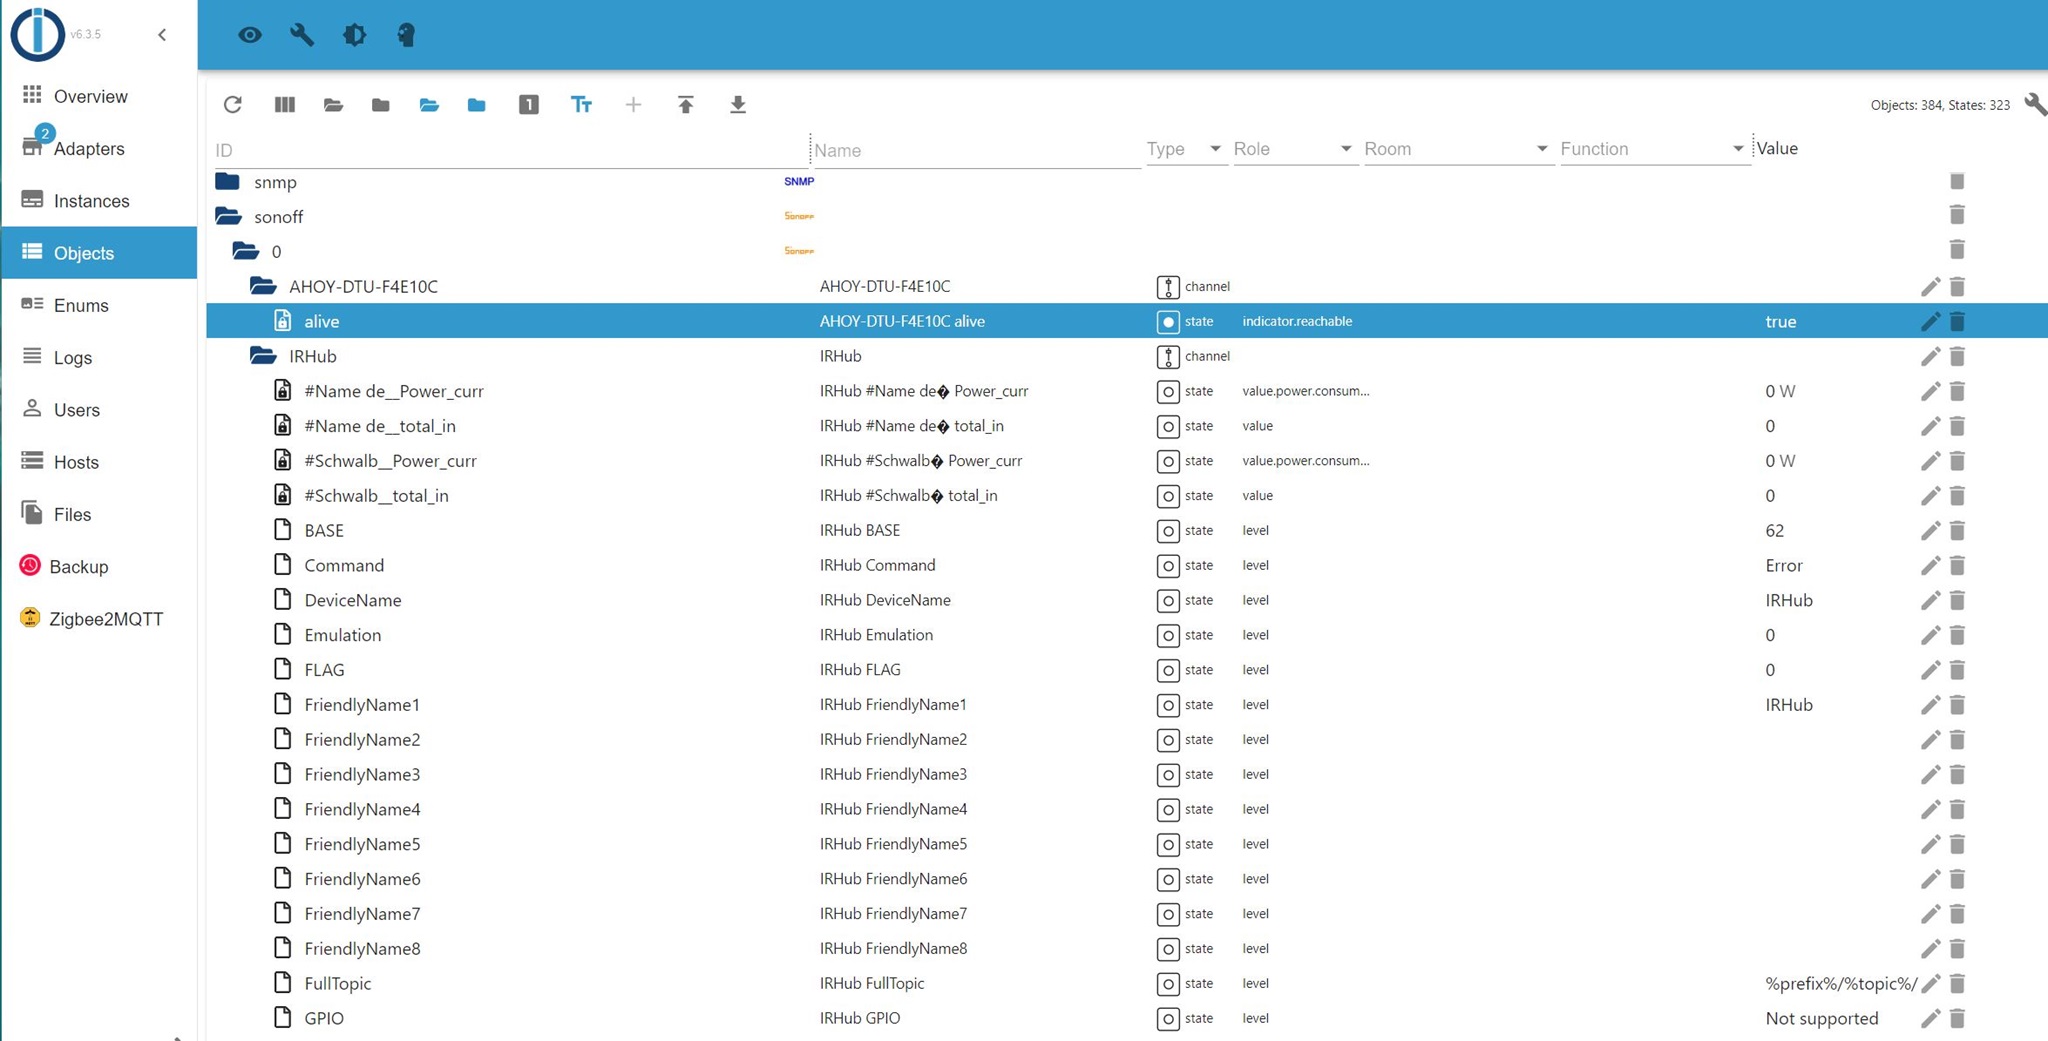Edit the DeviceName state object

point(1930,600)
